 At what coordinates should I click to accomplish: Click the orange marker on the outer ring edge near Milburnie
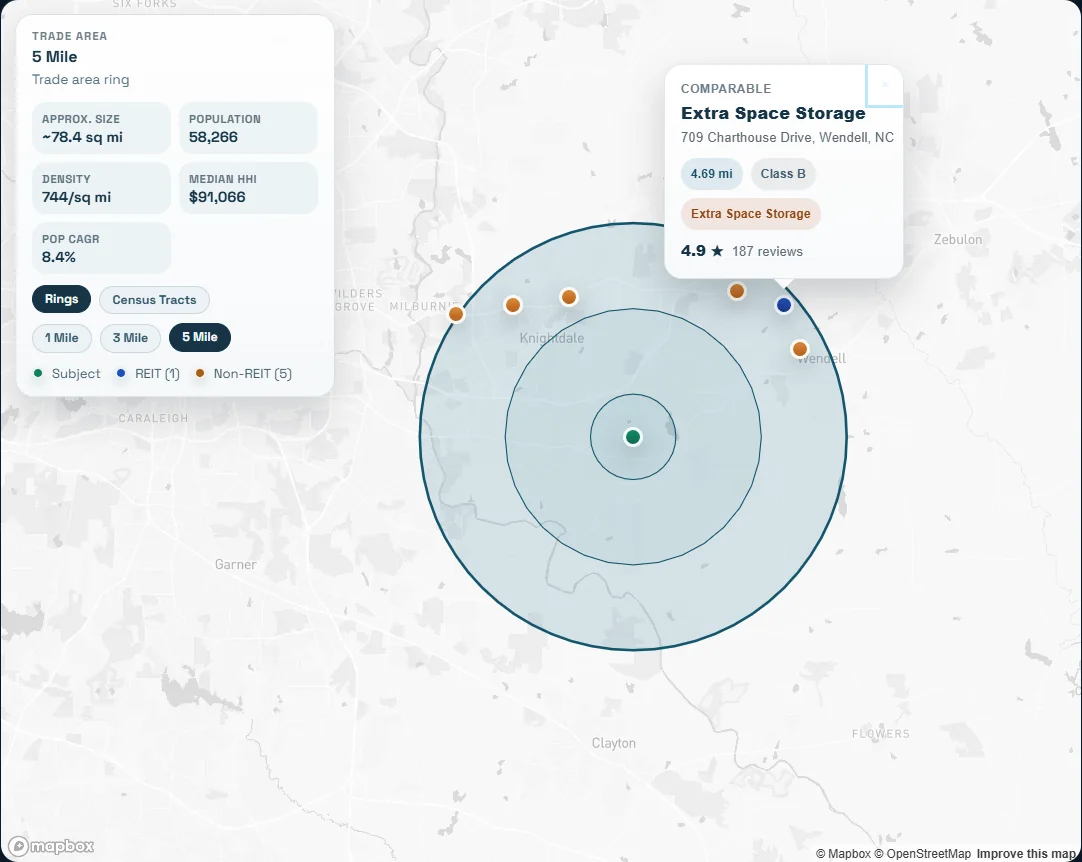click(x=456, y=314)
